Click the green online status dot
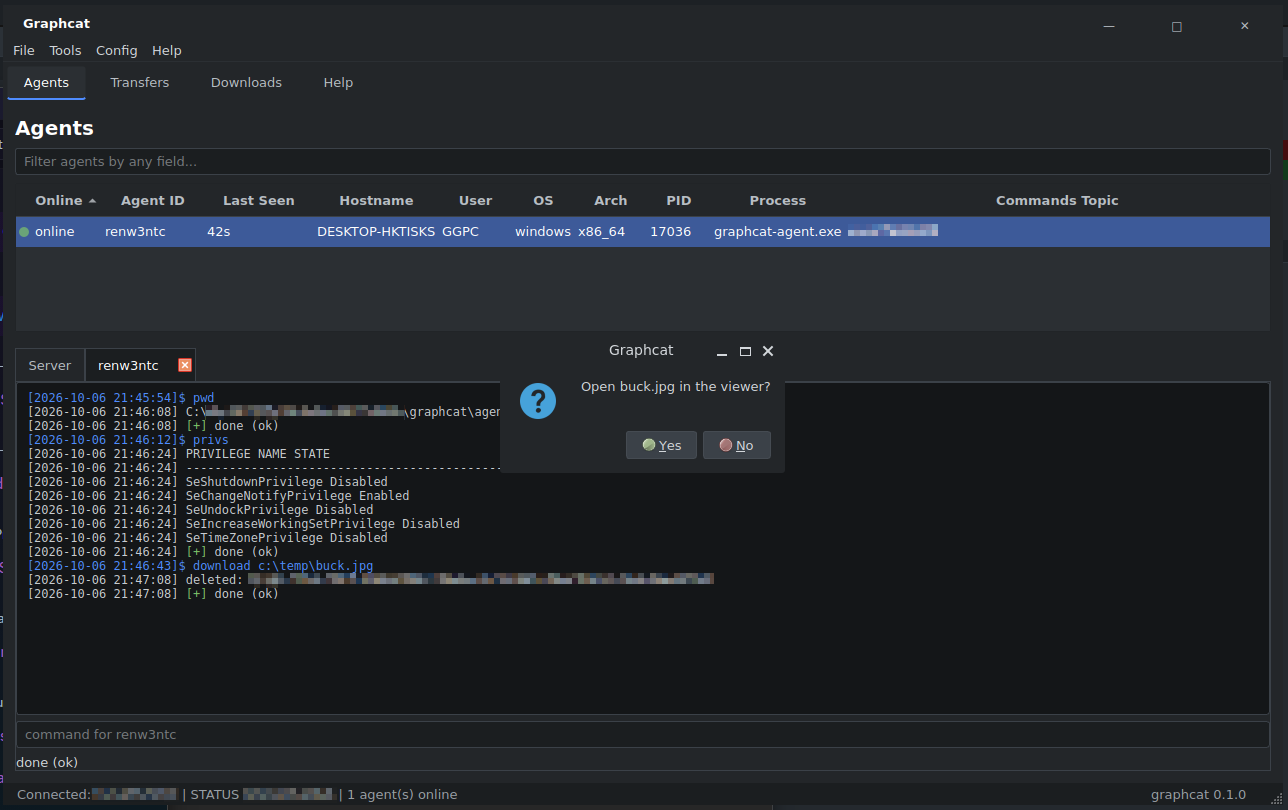Viewport: 1288px width, 810px height. pyautogui.click(x=24, y=232)
